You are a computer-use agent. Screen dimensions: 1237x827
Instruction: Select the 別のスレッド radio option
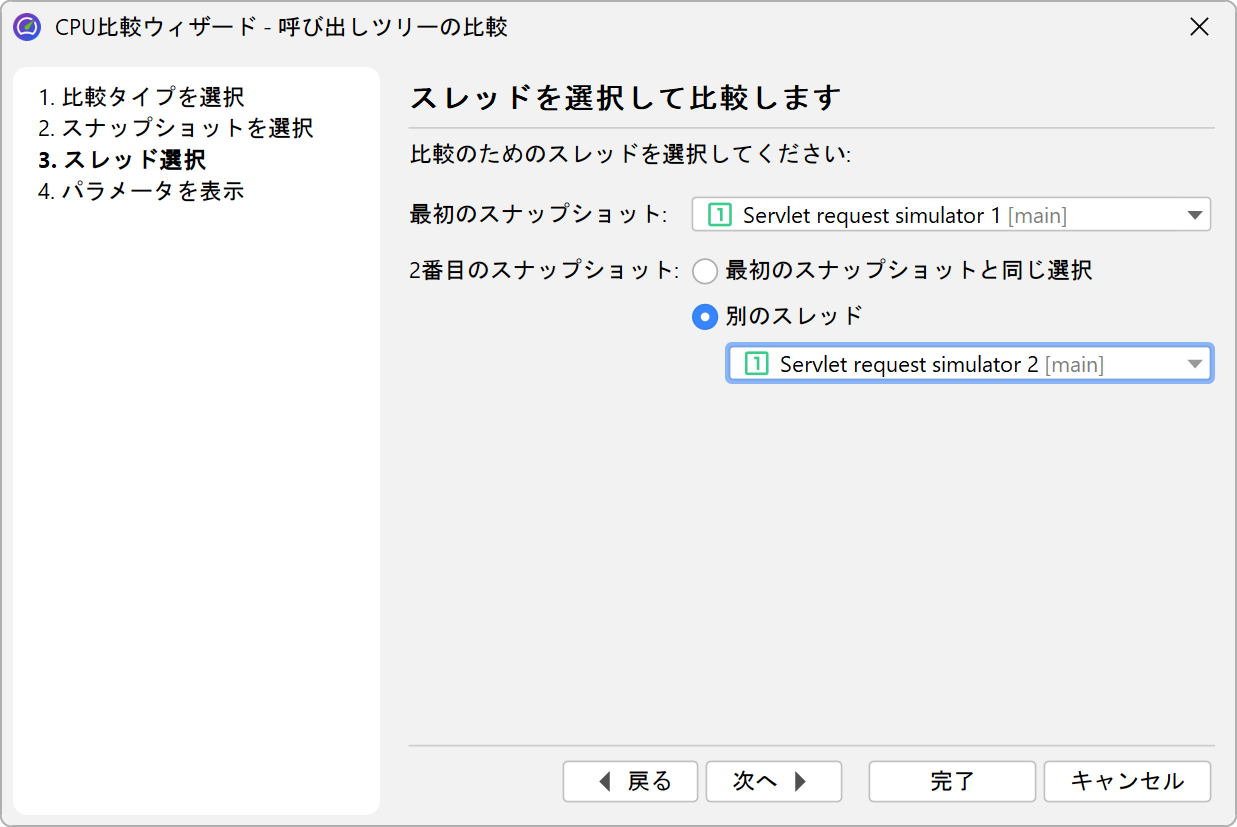(705, 317)
